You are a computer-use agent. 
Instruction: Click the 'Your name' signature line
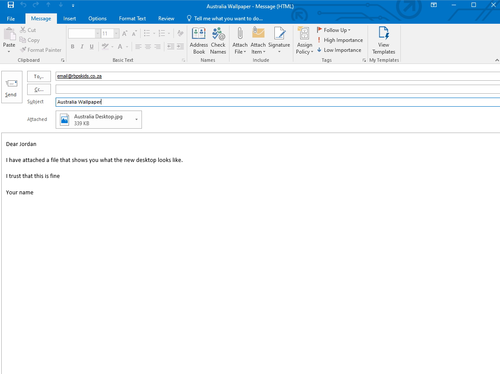click(20, 192)
